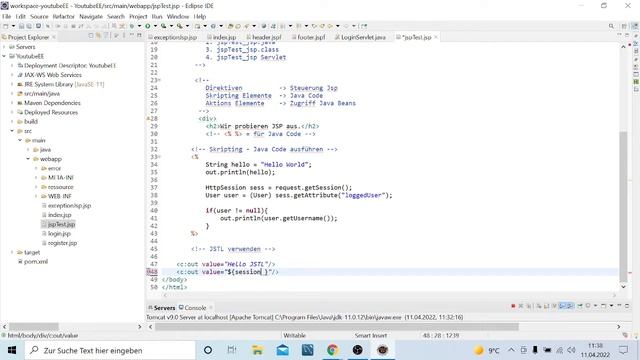Open Windows Start menu
This screenshot has width=640, height=360.
click(x=11, y=350)
